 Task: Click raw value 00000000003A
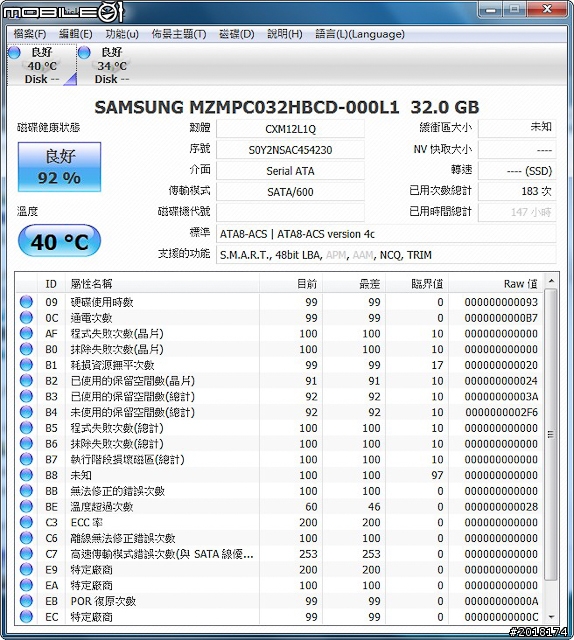pyautogui.click(x=501, y=396)
